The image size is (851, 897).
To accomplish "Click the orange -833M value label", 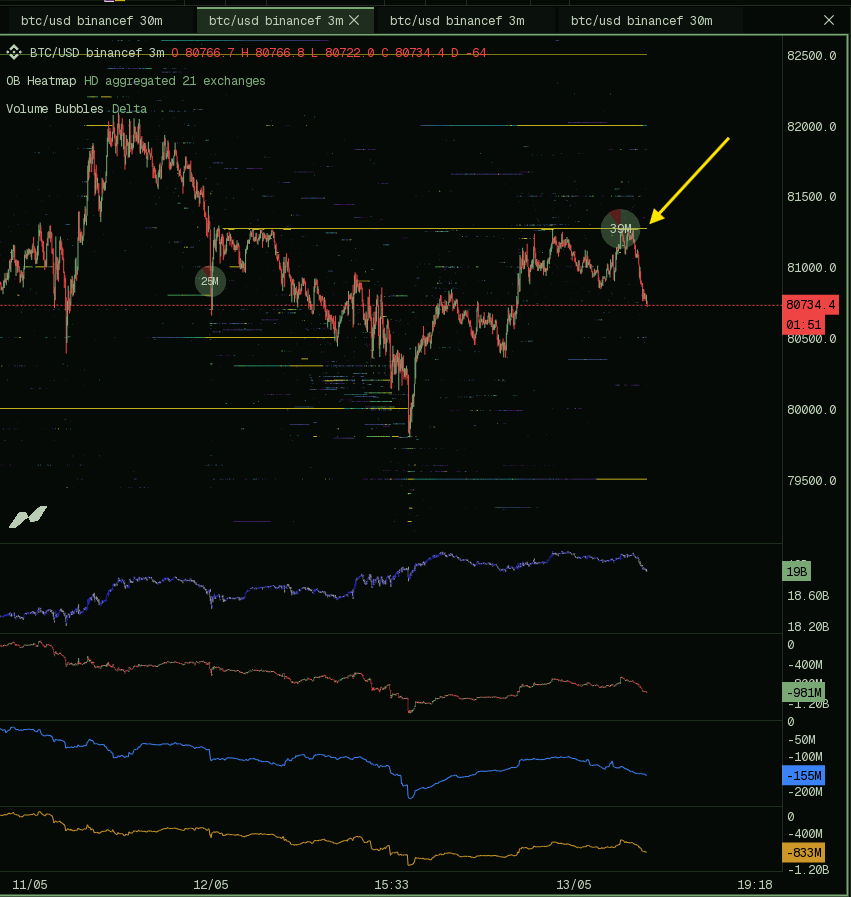I will 804,852.
